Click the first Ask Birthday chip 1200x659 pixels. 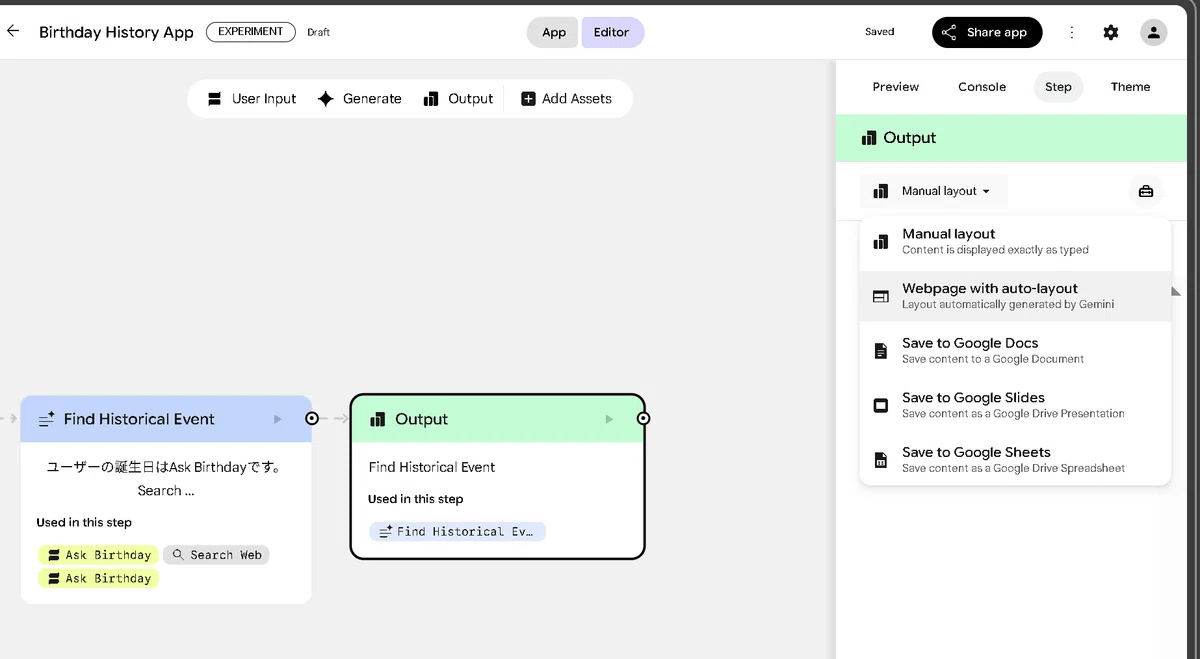tap(98, 555)
